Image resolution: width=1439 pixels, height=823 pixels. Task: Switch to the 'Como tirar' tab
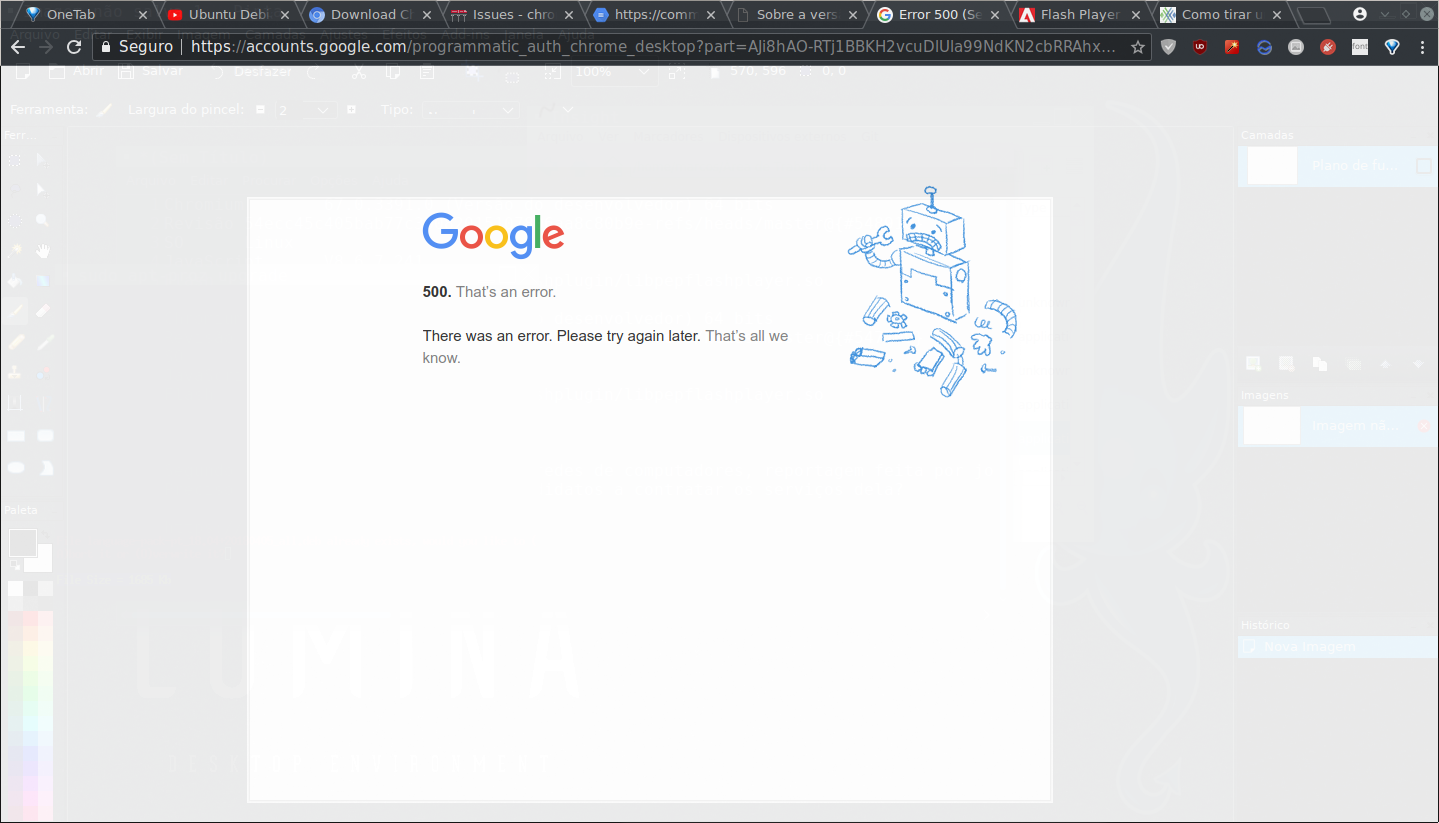click(x=1219, y=15)
